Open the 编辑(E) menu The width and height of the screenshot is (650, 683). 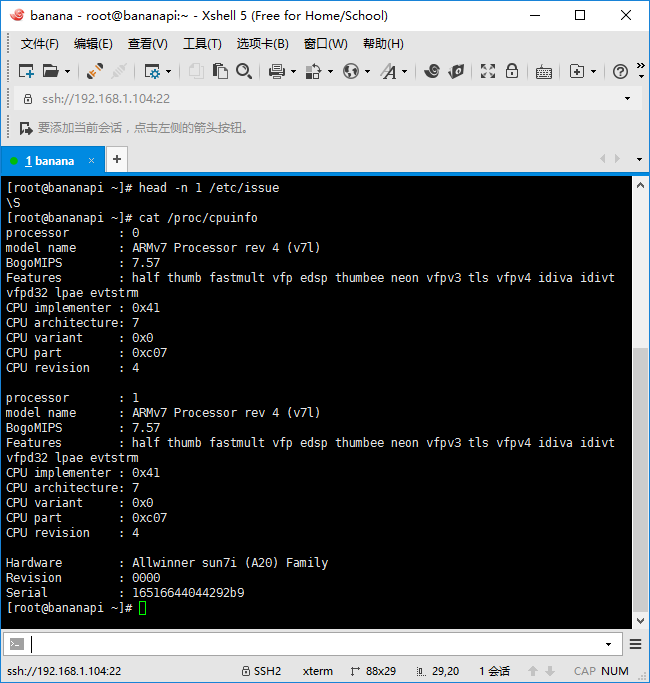coord(93,44)
